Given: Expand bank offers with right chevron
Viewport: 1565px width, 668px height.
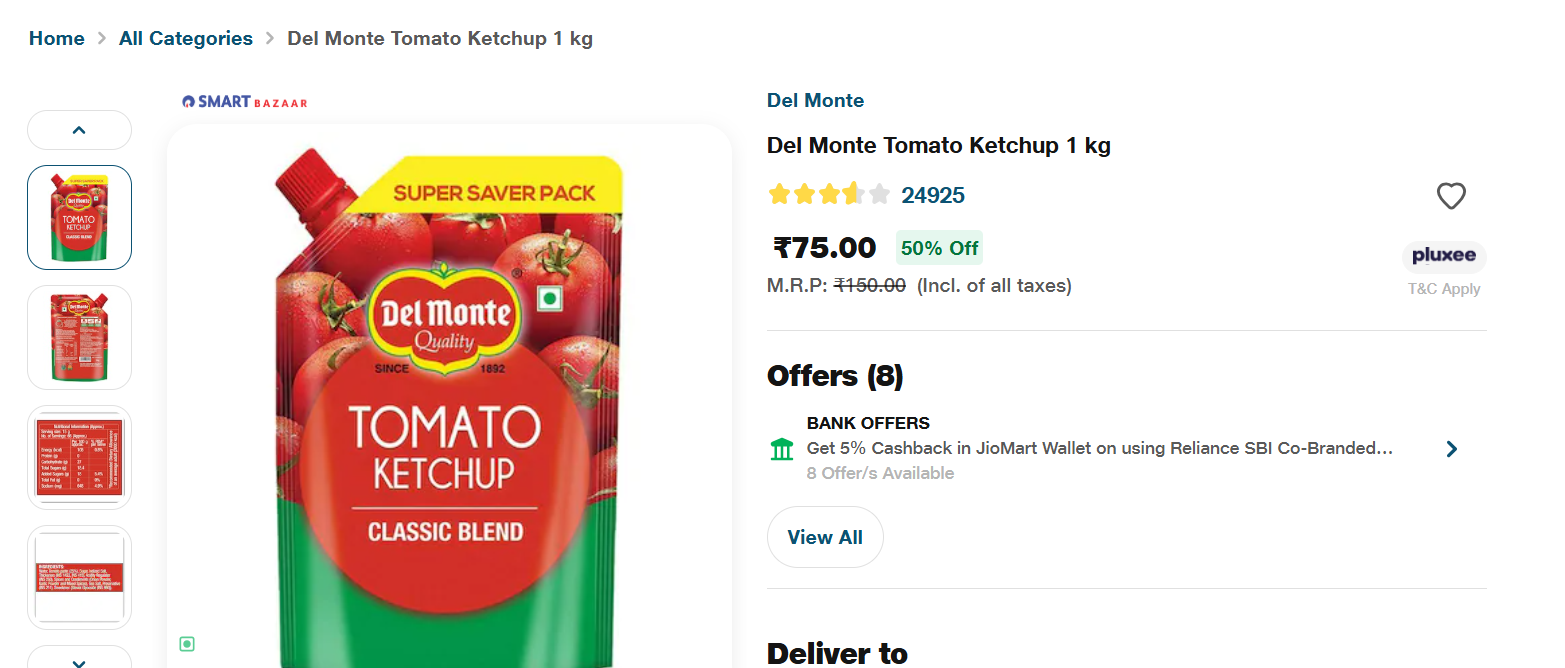Looking at the screenshot, I should pos(1452,449).
